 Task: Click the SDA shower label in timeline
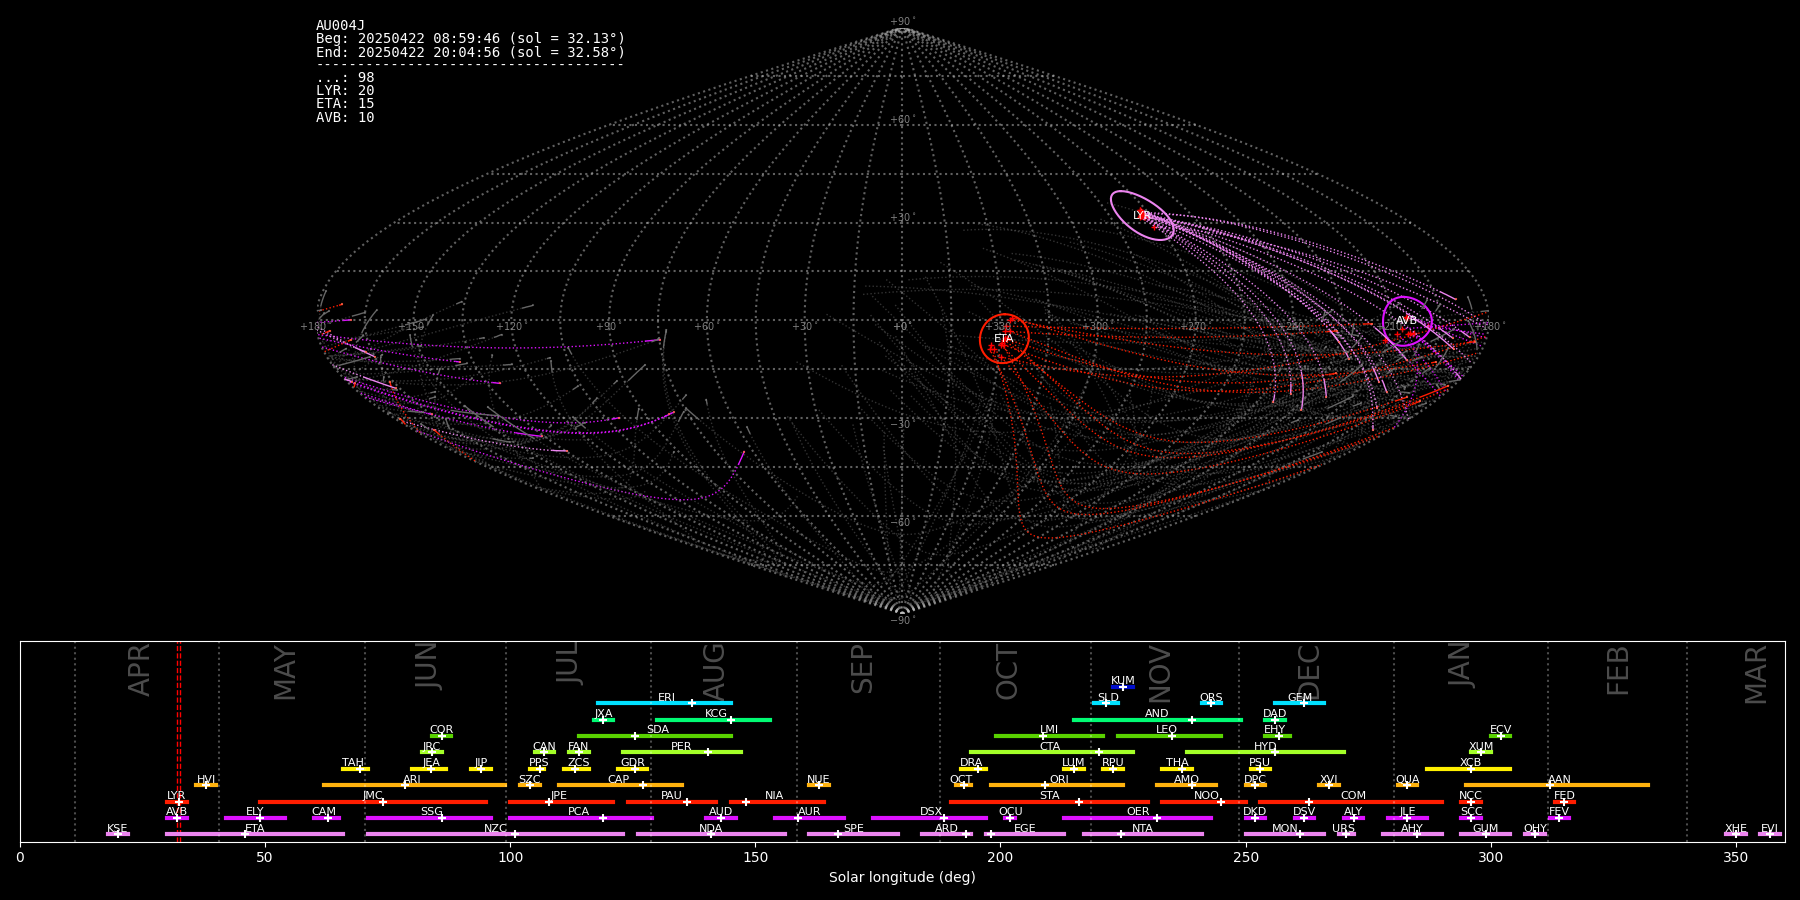(x=658, y=730)
